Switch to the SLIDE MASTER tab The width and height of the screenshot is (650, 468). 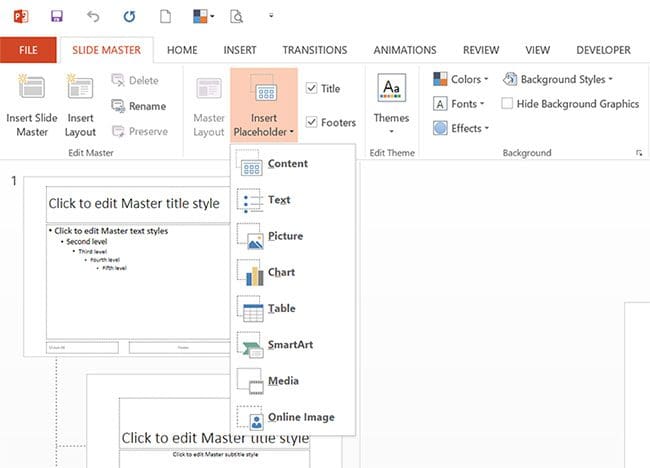pos(107,50)
